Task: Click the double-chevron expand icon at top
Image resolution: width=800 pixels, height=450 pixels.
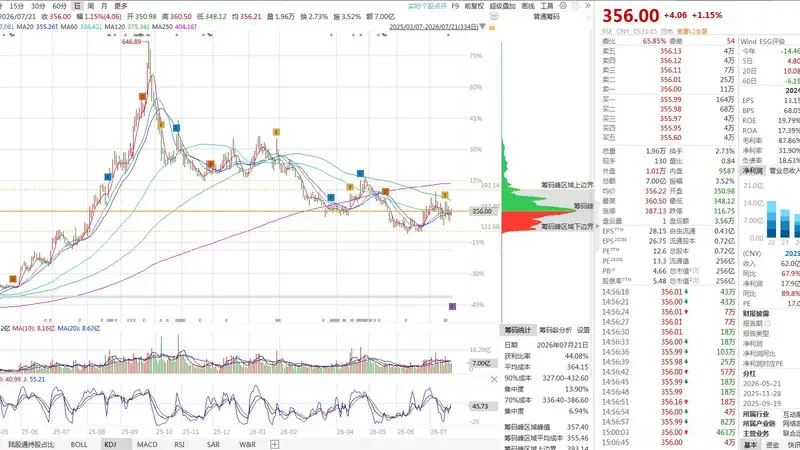Action: [587, 6]
